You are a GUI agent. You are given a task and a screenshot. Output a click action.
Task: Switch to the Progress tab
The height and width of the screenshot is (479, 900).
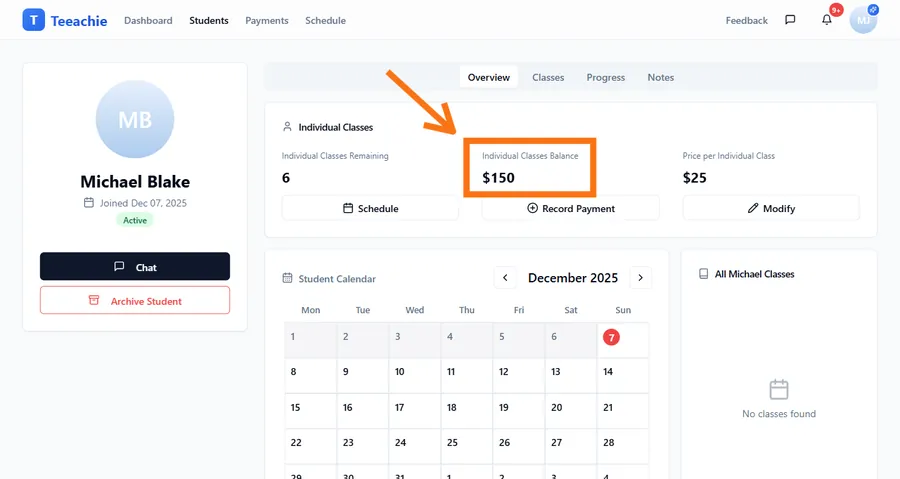click(x=606, y=77)
